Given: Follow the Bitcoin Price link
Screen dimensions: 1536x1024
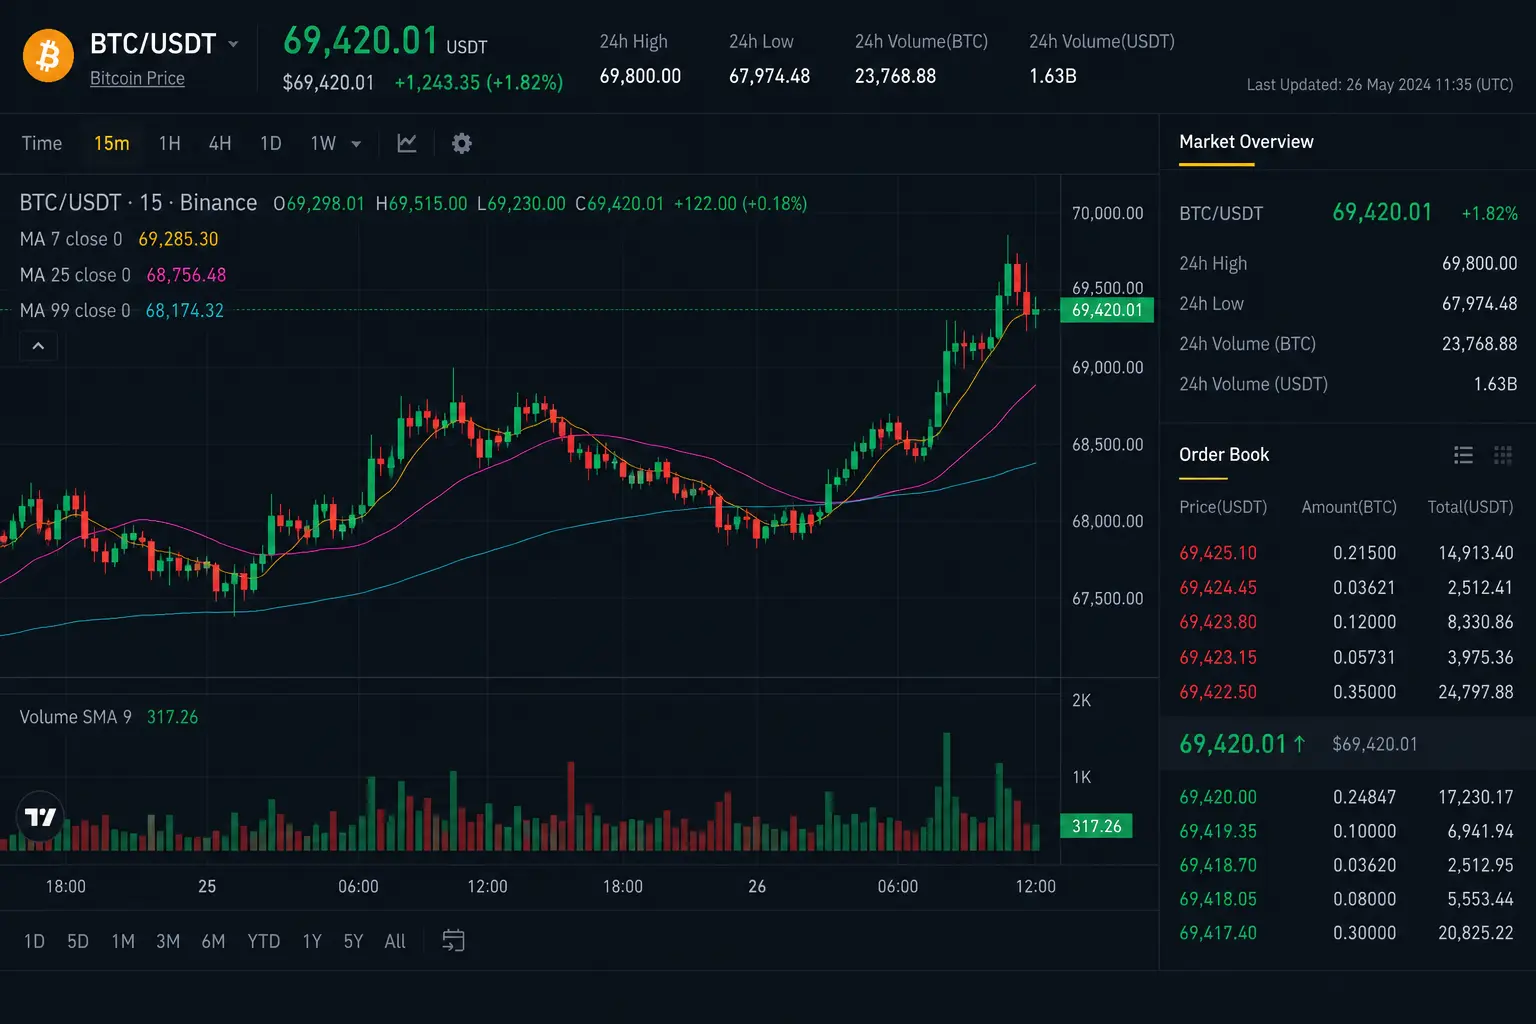Looking at the screenshot, I should pyautogui.click(x=137, y=78).
